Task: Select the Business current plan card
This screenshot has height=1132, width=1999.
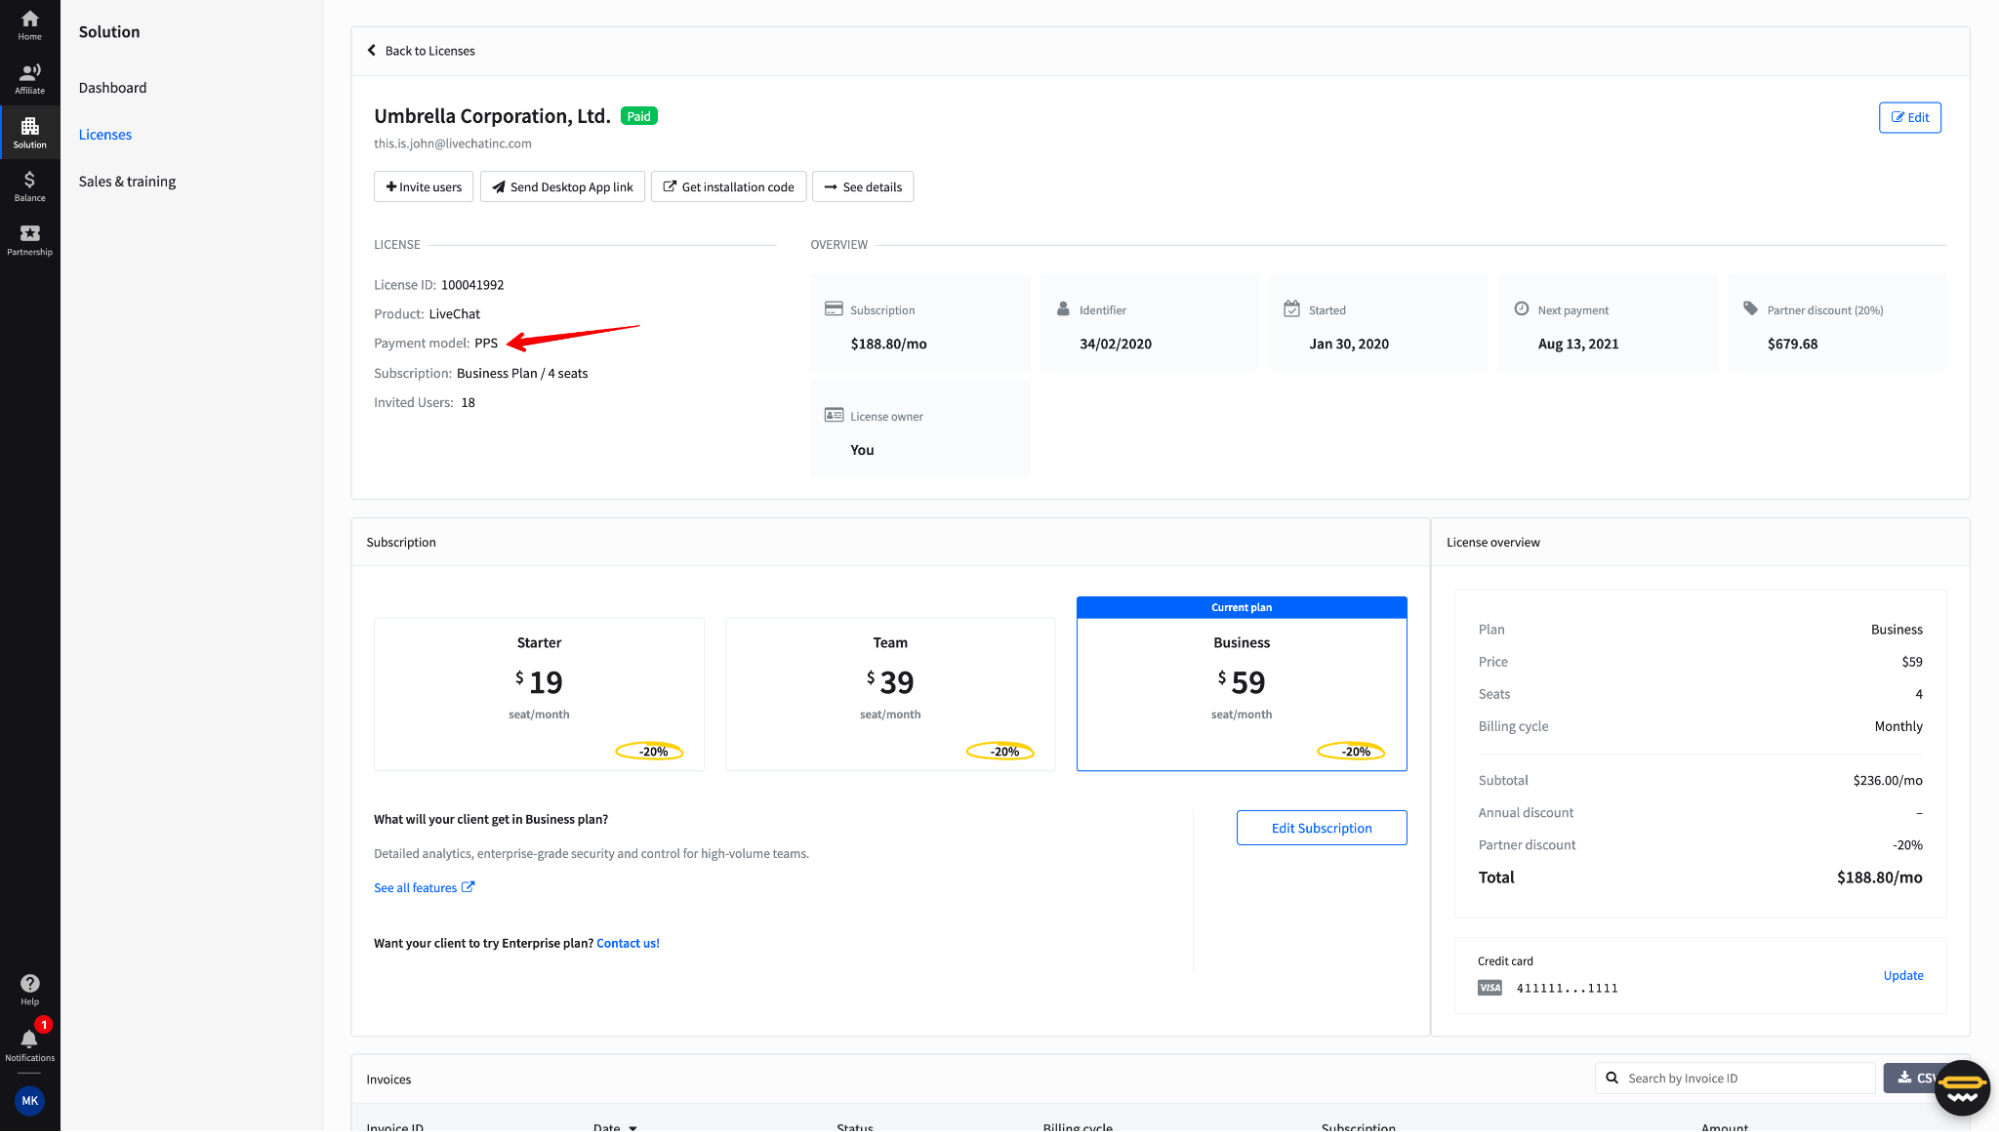Action: 1241,684
